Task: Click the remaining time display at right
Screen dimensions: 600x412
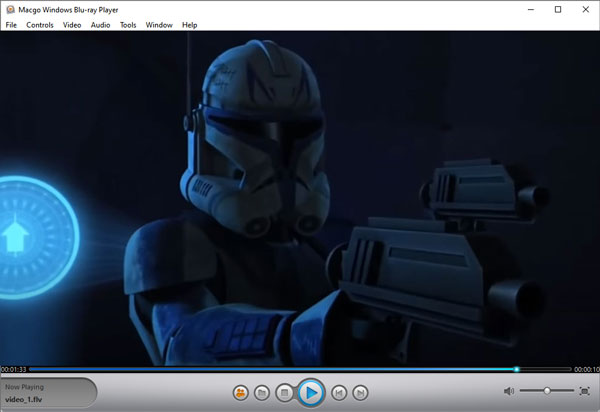Action: 587,369
